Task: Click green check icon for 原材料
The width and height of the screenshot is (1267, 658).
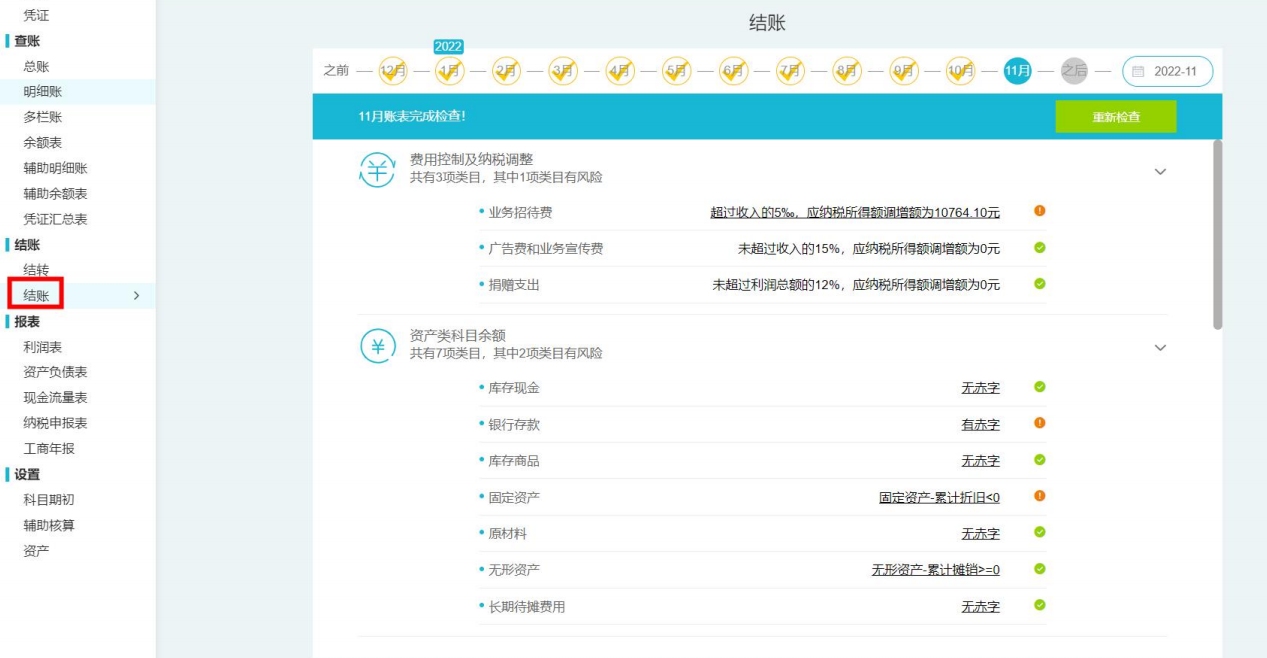Action: [1040, 532]
